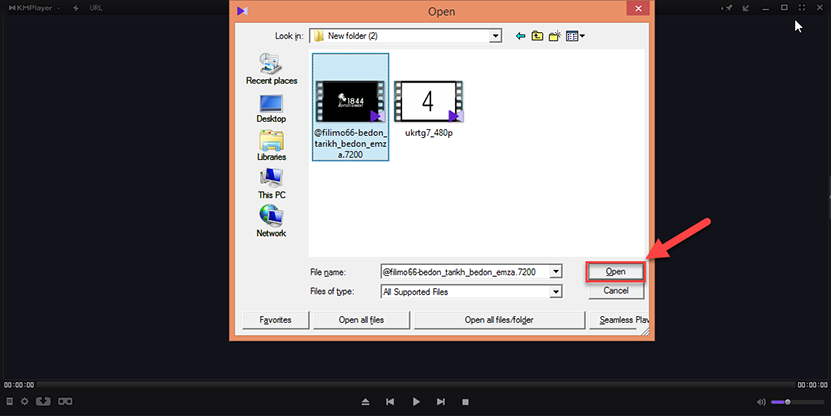Viewport: 831px width, 416px height.
Task: Create a new folder in dialog
Action: (x=554, y=36)
